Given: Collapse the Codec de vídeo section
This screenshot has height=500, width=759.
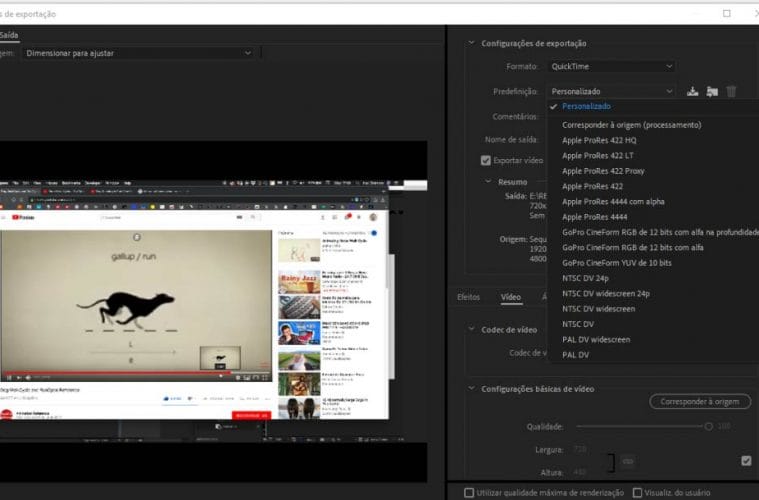Looking at the screenshot, I should pos(472,328).
